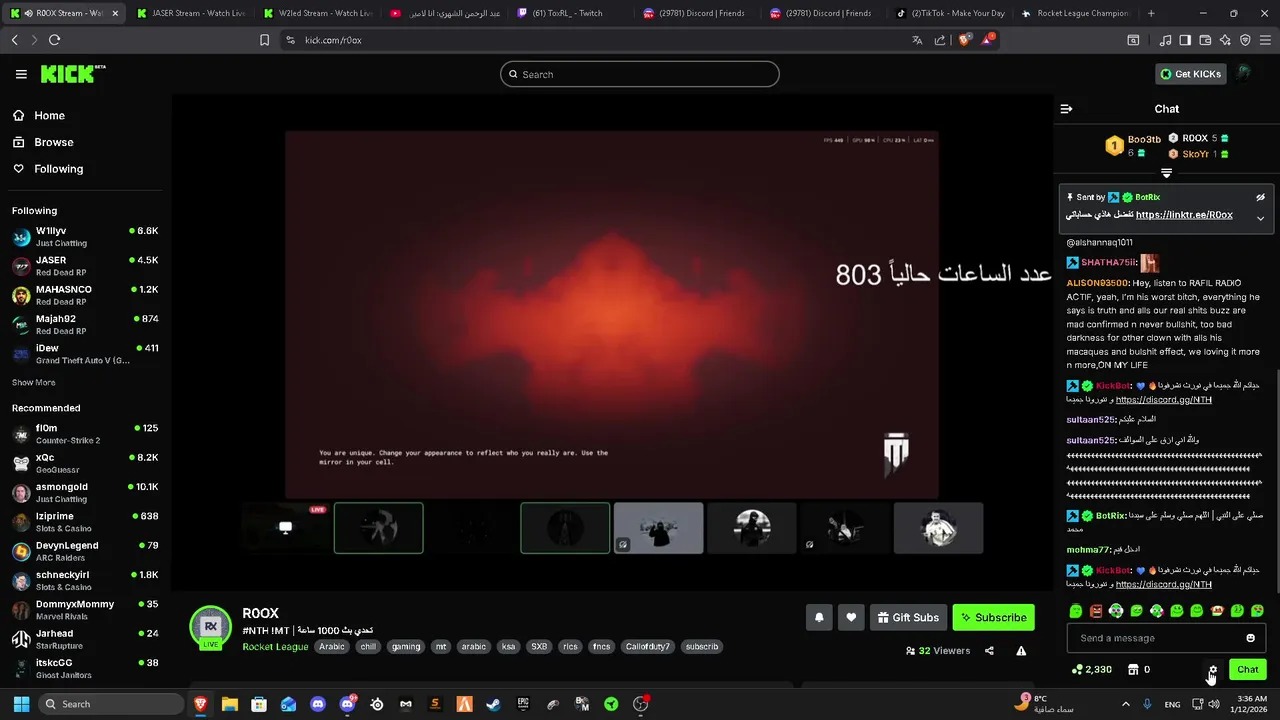Viewport: 1280px width, 720px height.
Task: Click the R0OX streamer avatar
Action: pos(211,626)
